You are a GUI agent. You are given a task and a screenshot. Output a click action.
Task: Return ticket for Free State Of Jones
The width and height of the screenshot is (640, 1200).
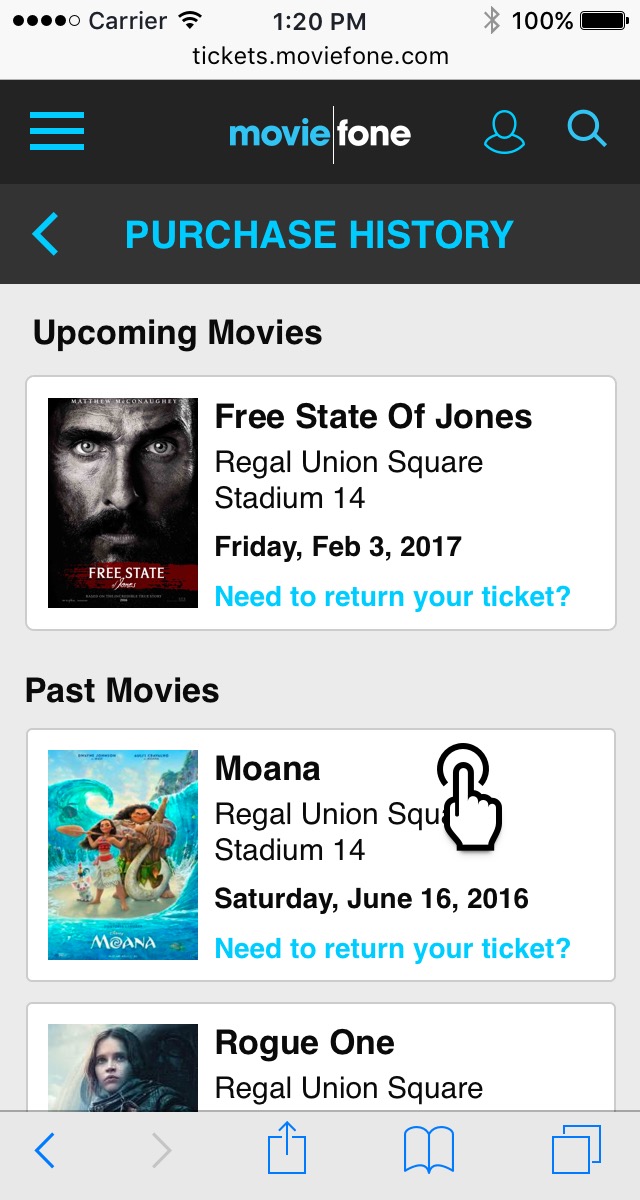(393, 597)
